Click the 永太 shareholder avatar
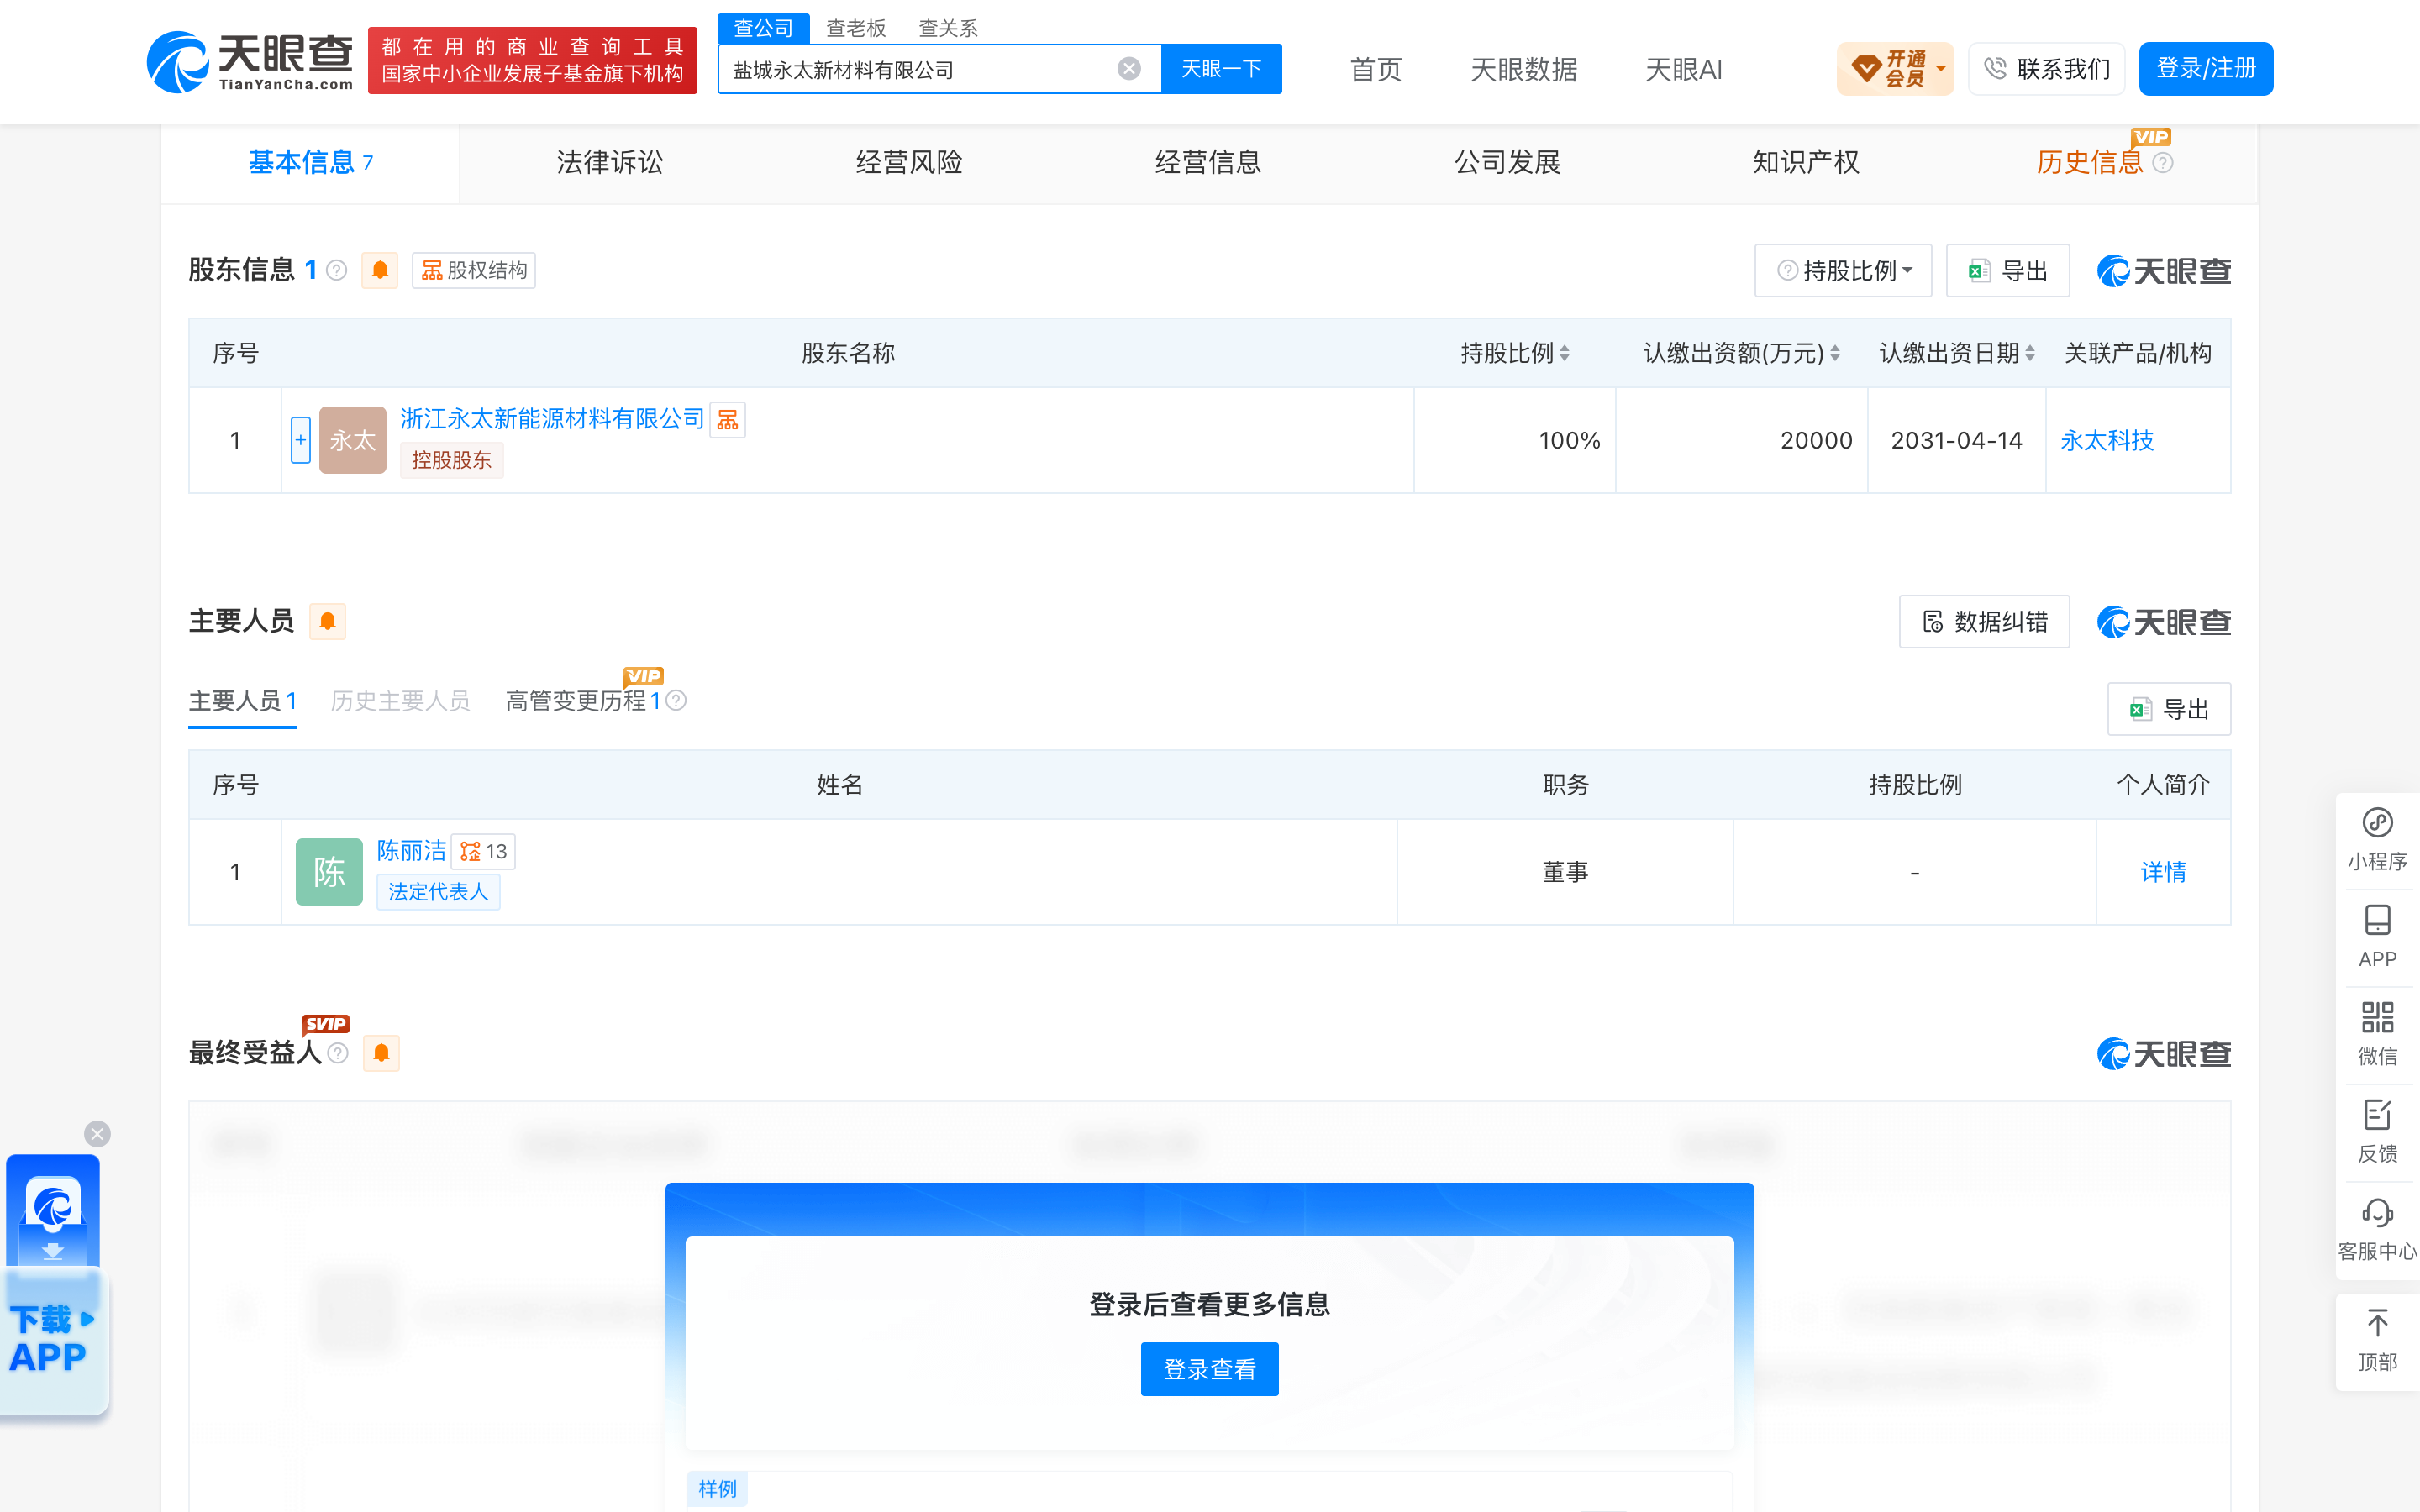 [x=353, y=440]
